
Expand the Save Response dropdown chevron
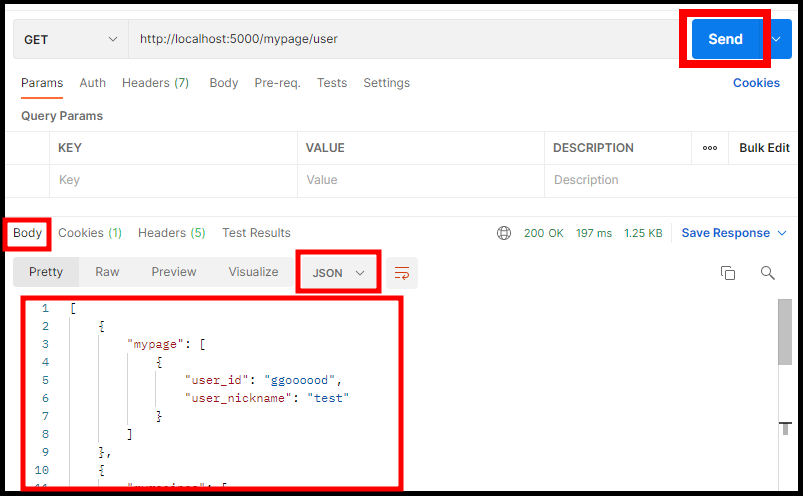tap(782, 233)
